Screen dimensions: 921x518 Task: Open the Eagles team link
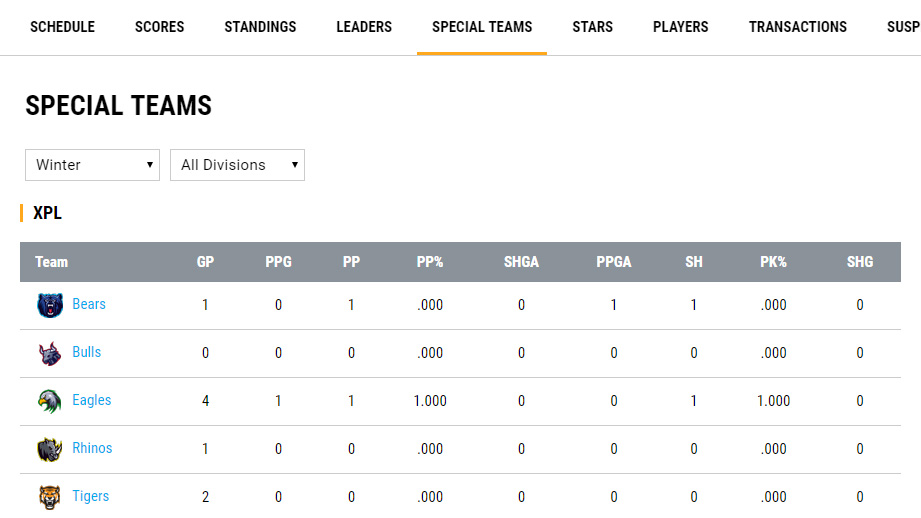[x=92, y=400]
